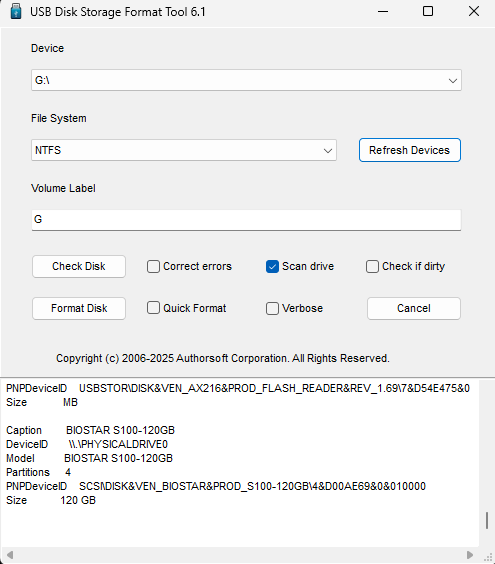Minimize the USB Disk Storage Format Tool window
This screenshot has height=564, width=495.
[383, 12]
